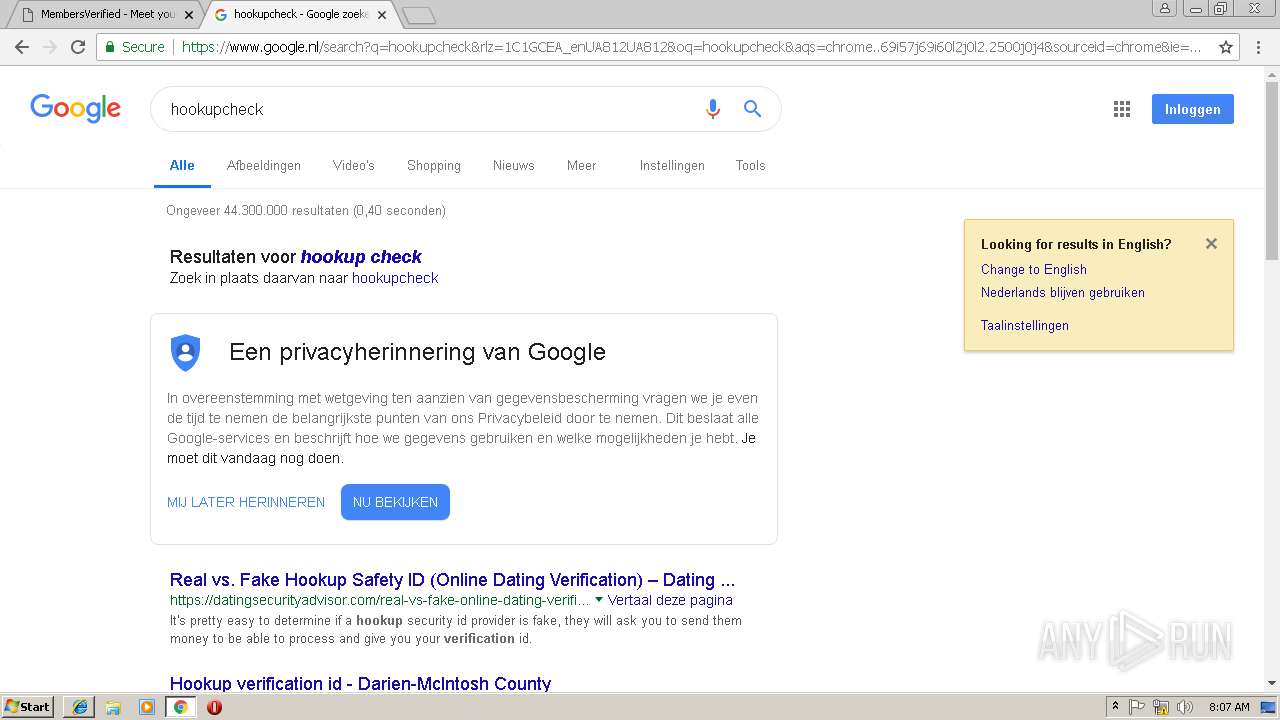Switch to Shopping results
The image size is (1280, 720).
coord(434,166)
